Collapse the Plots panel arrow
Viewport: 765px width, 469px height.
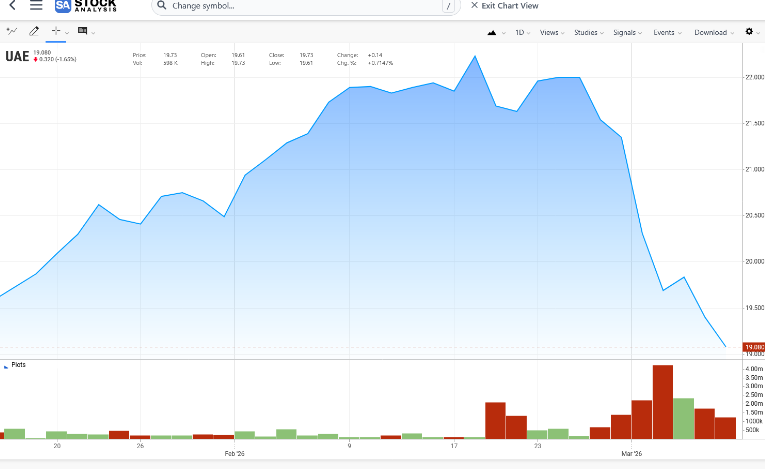tap(6, 367)
